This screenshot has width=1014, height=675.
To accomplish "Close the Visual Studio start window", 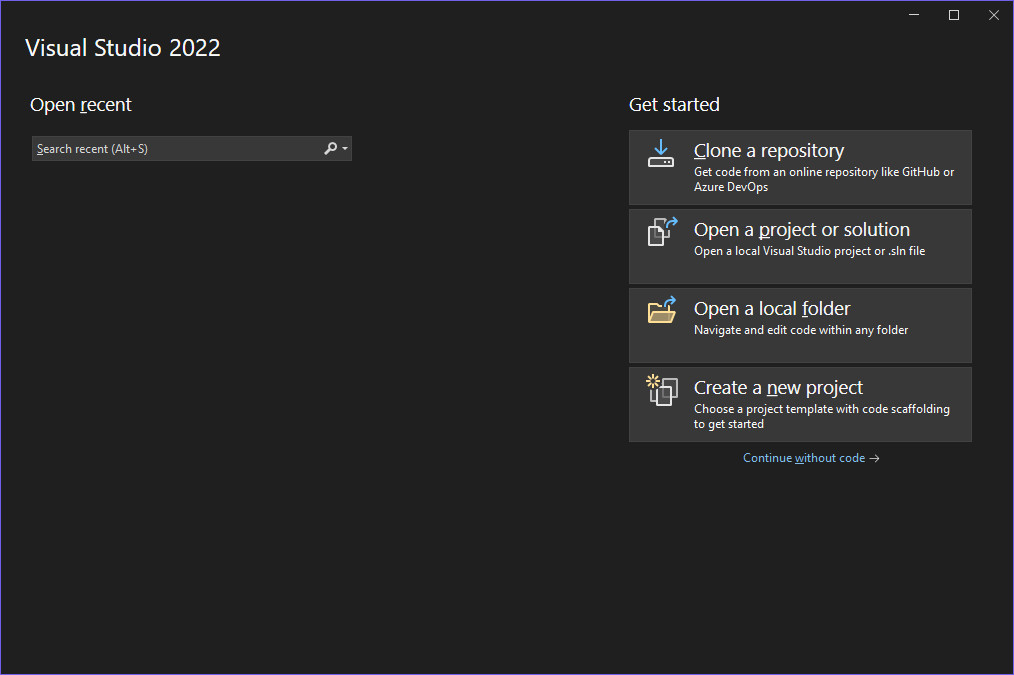I will [x=994, y=15].
